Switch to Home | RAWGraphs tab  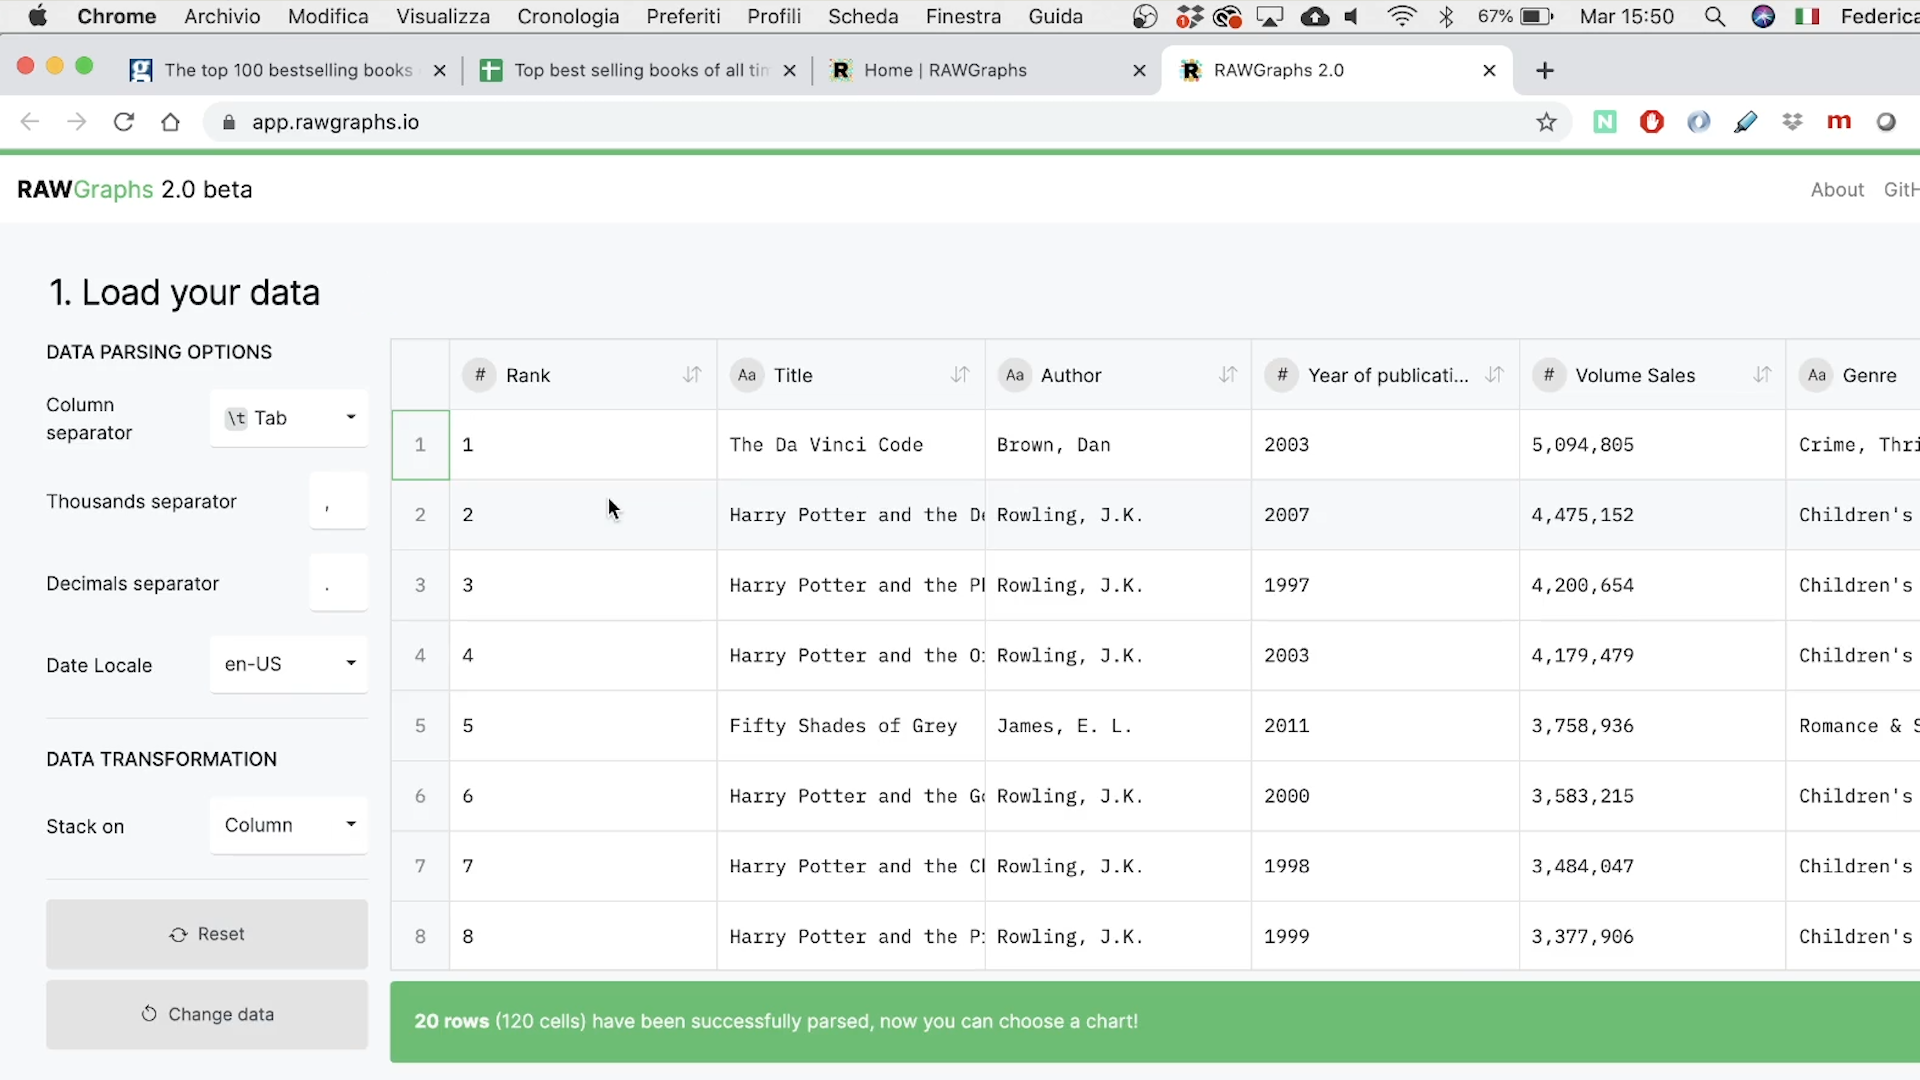pos(944,70)
